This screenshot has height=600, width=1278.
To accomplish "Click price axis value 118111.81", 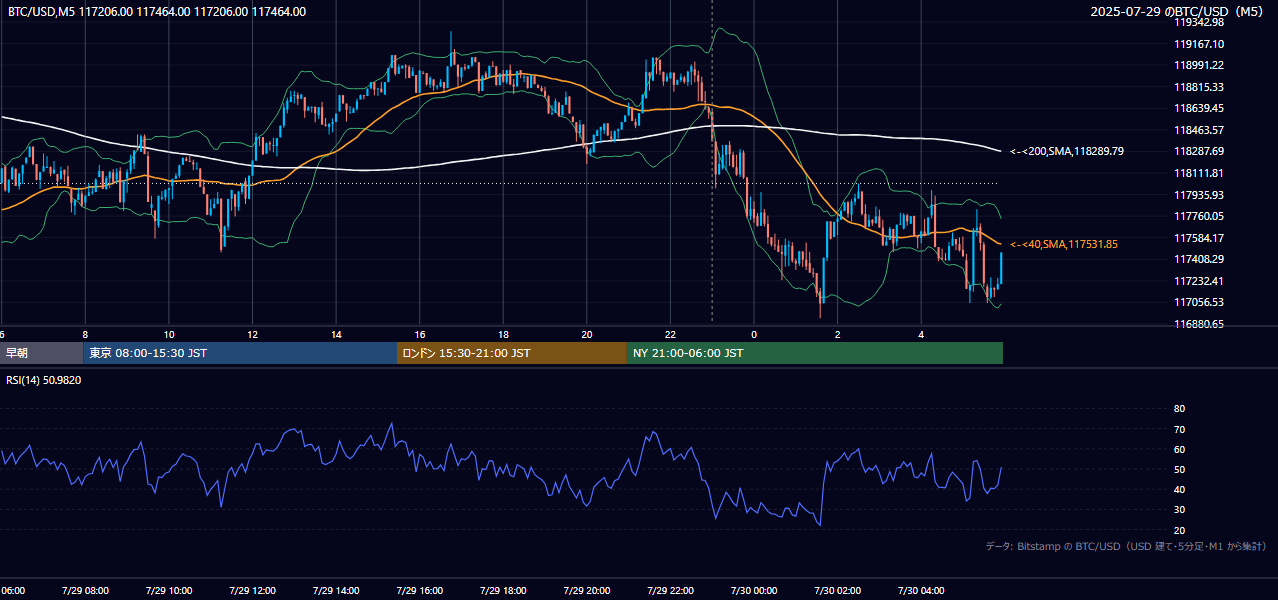I will click(1199, 173).
